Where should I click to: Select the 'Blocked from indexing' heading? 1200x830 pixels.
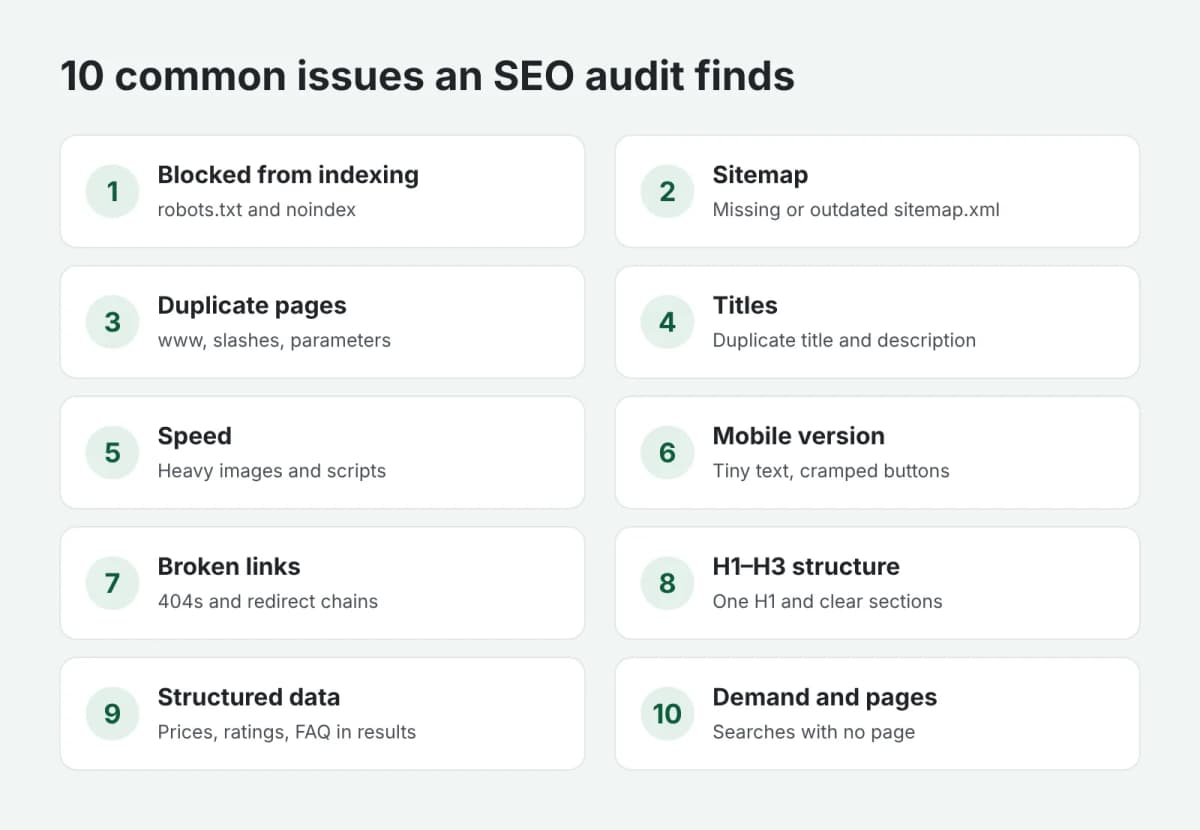click(288, 175)
